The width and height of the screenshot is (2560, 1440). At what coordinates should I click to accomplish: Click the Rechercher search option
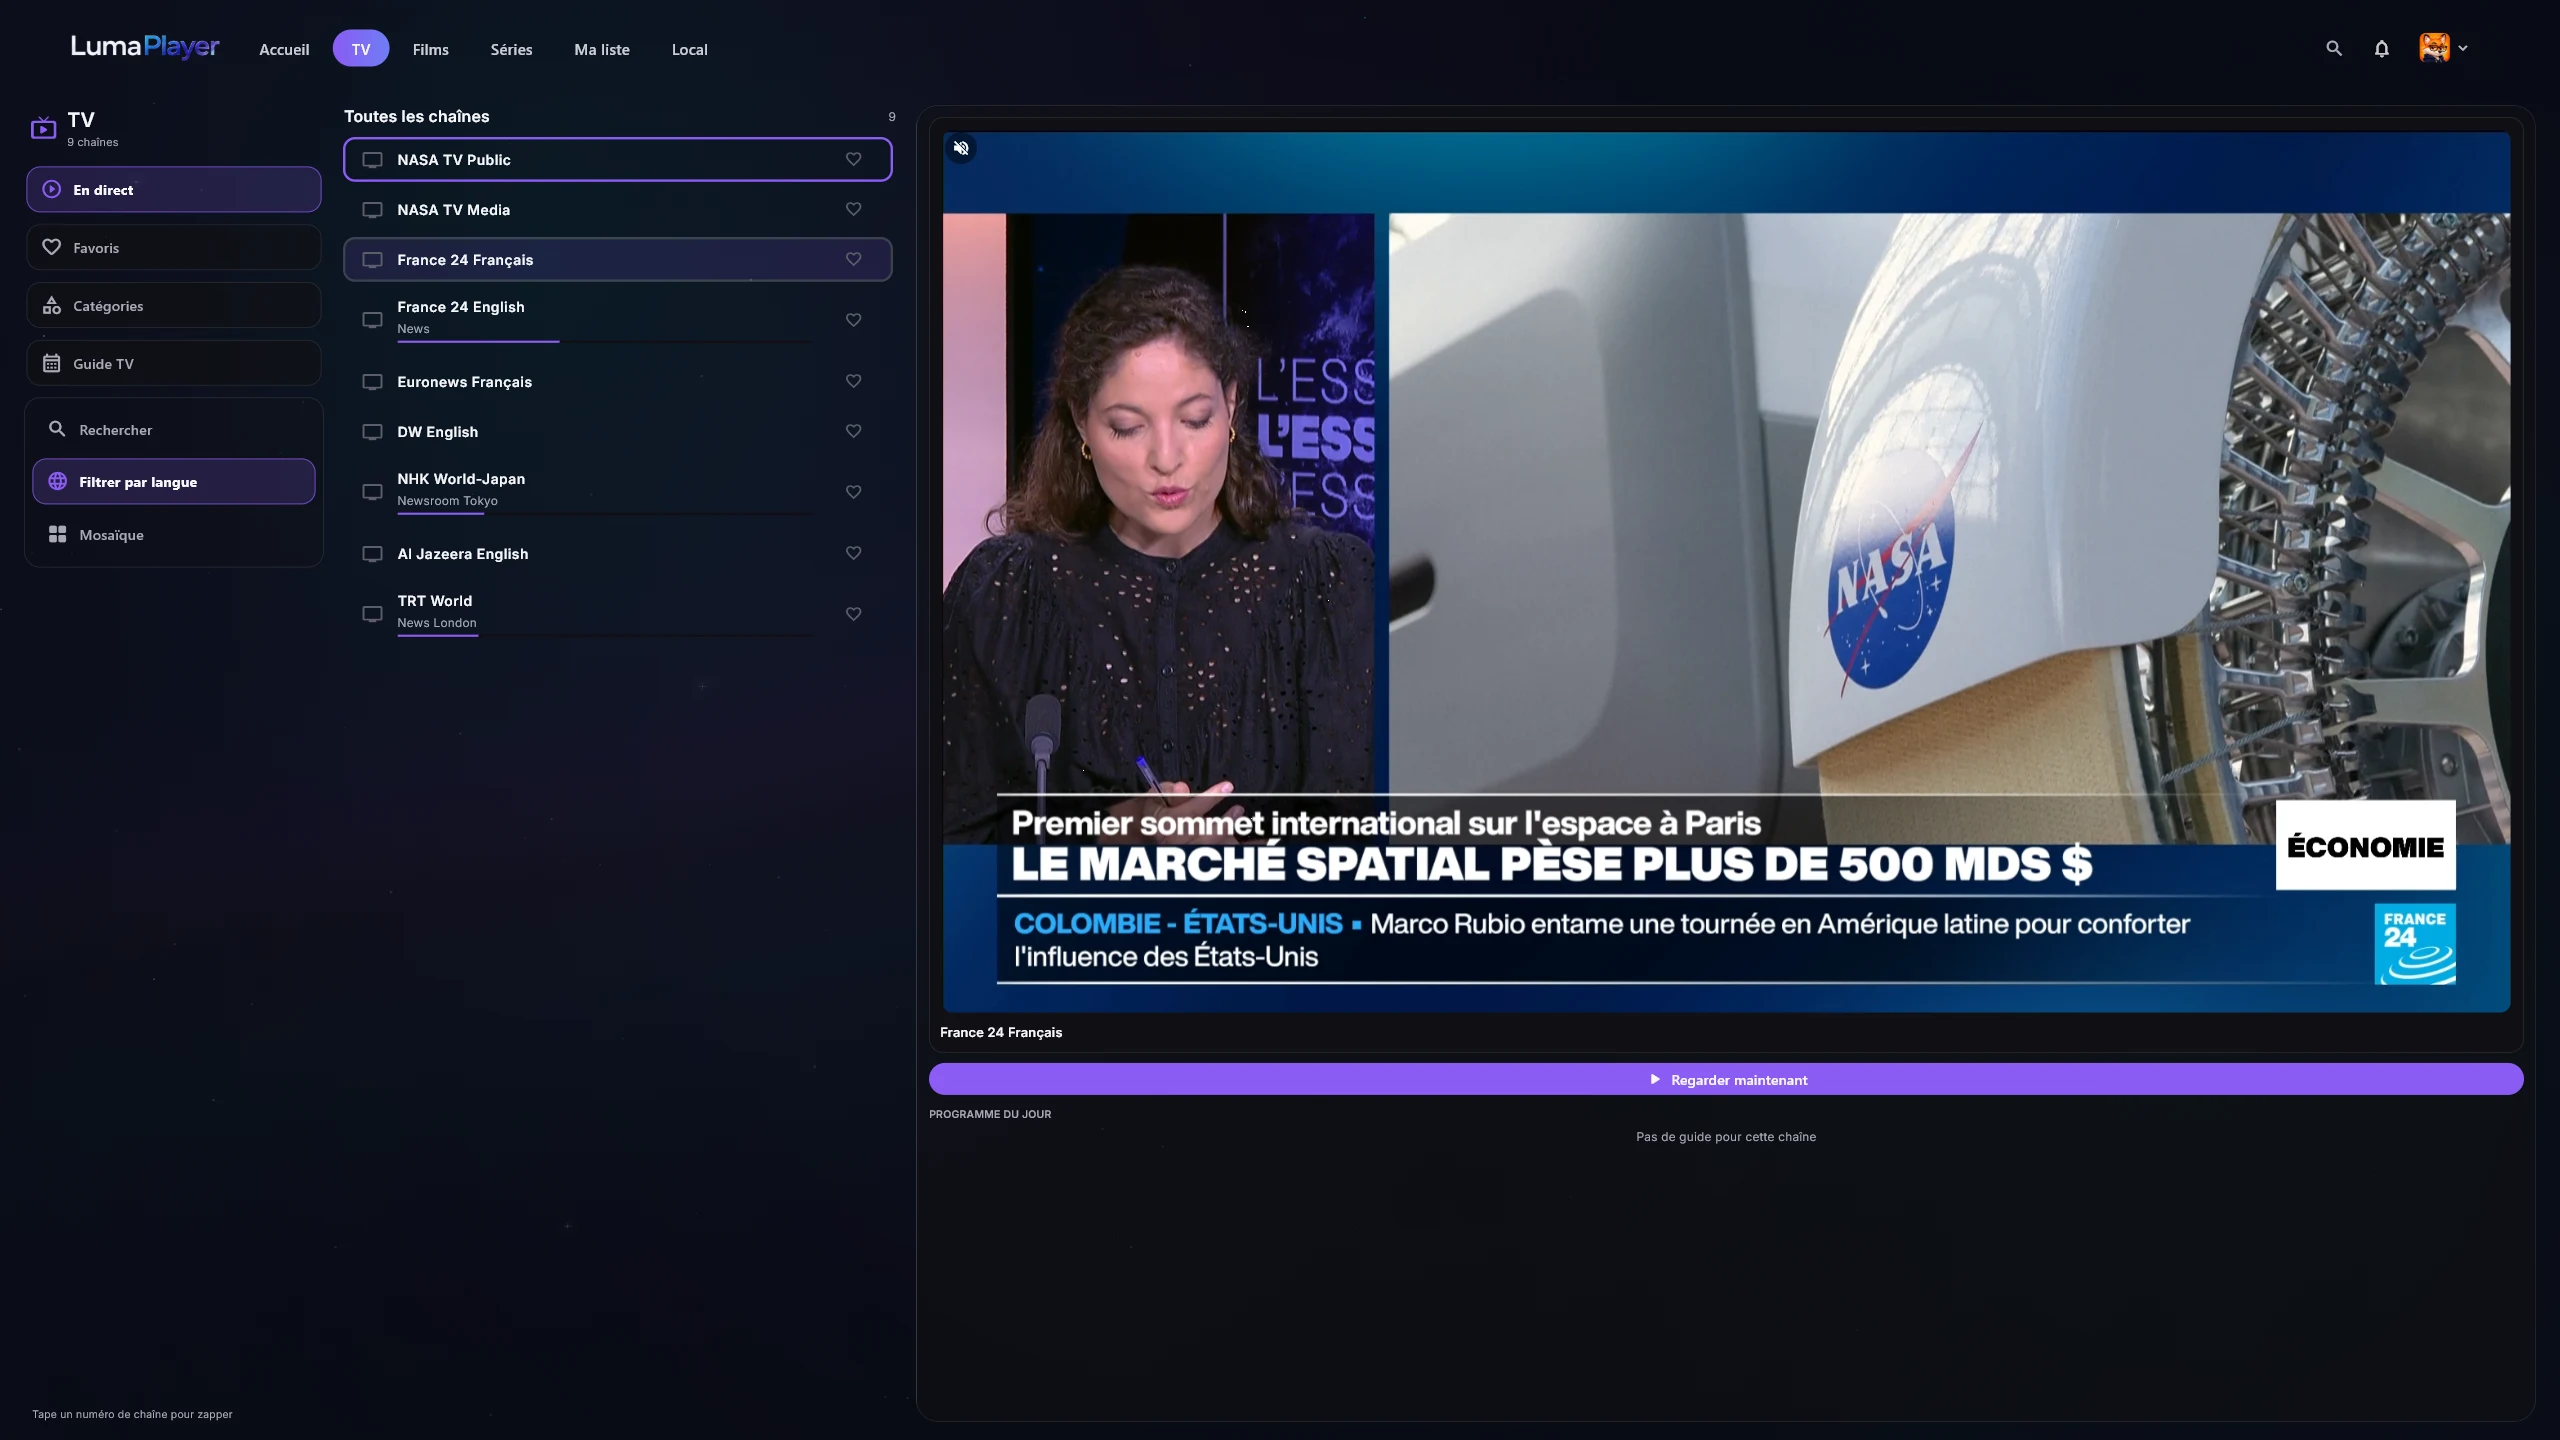[x=174, y=429]
